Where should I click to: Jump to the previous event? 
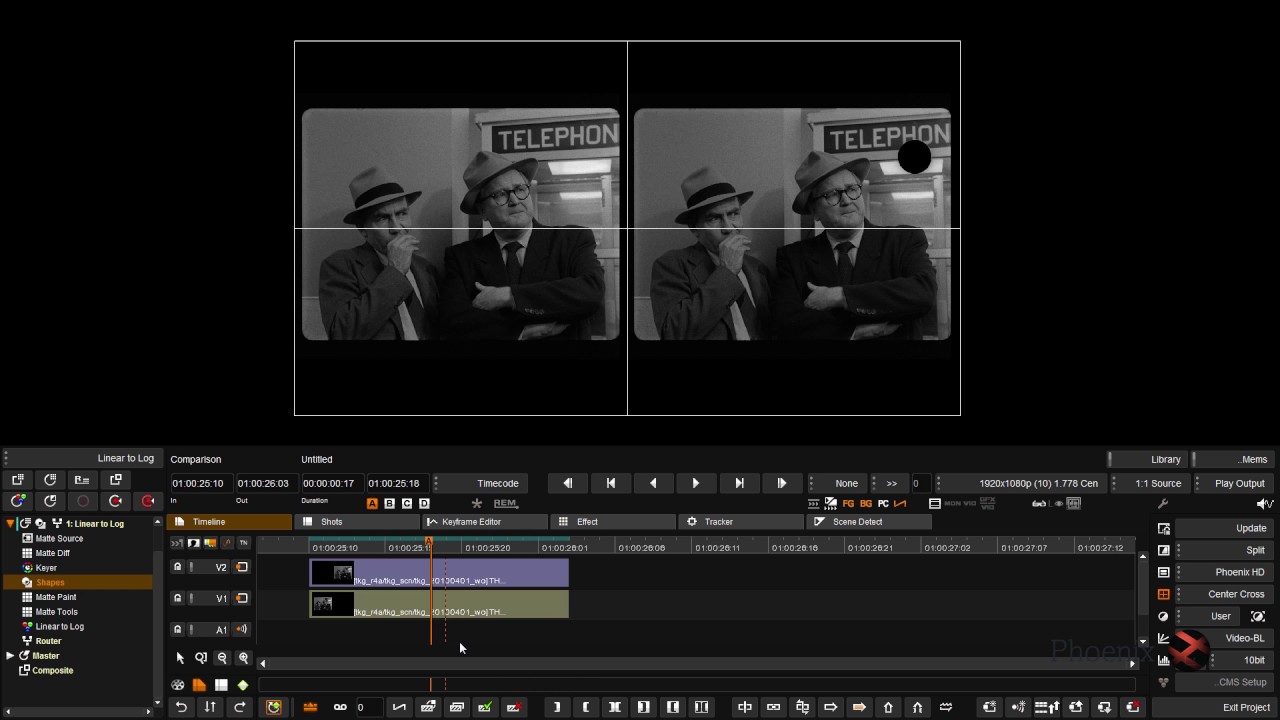[610, 483]
